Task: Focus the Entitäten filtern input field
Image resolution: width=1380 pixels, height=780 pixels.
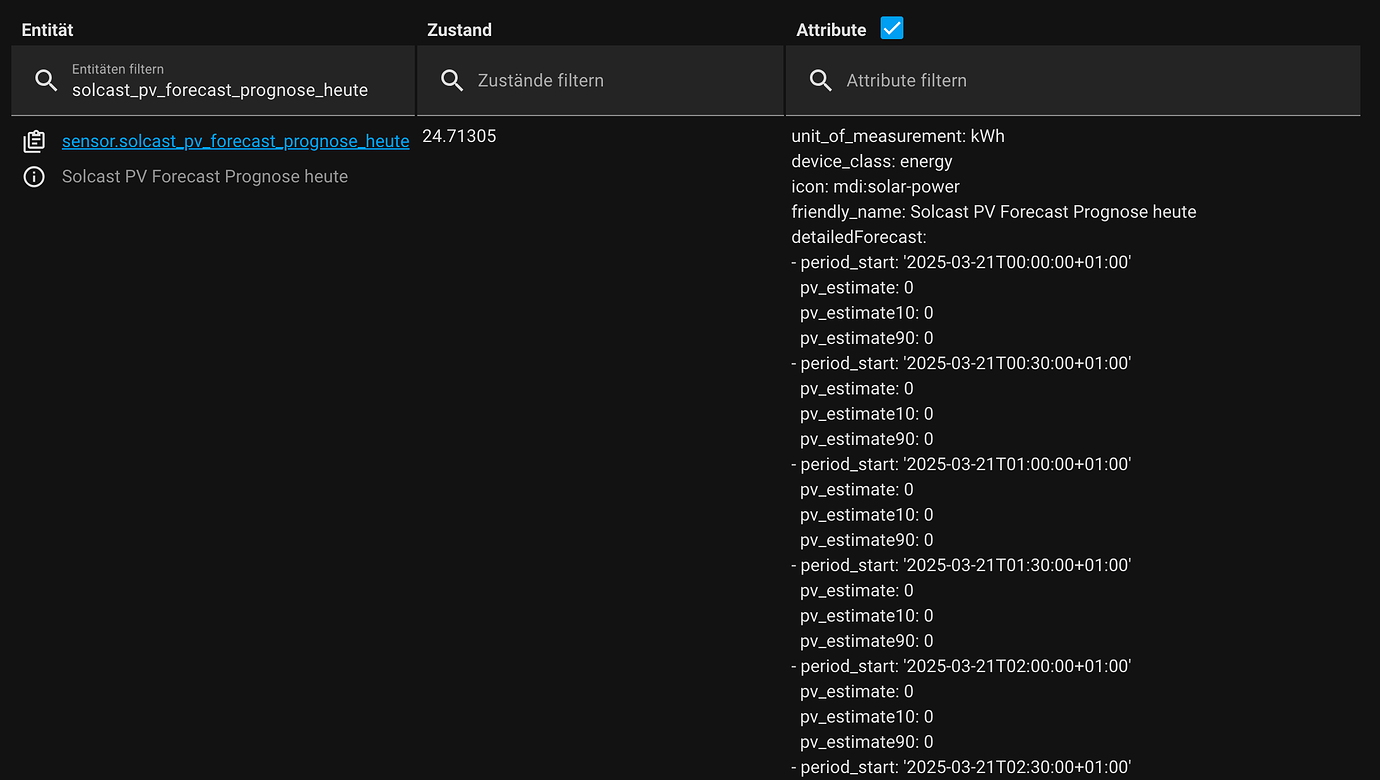Action: [213, 81]
